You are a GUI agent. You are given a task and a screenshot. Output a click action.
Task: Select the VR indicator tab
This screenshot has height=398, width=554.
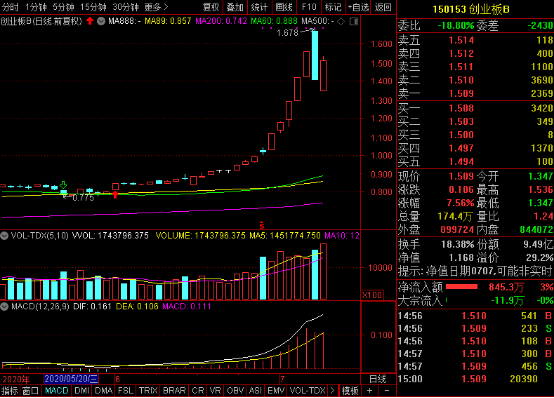[215, 391]
